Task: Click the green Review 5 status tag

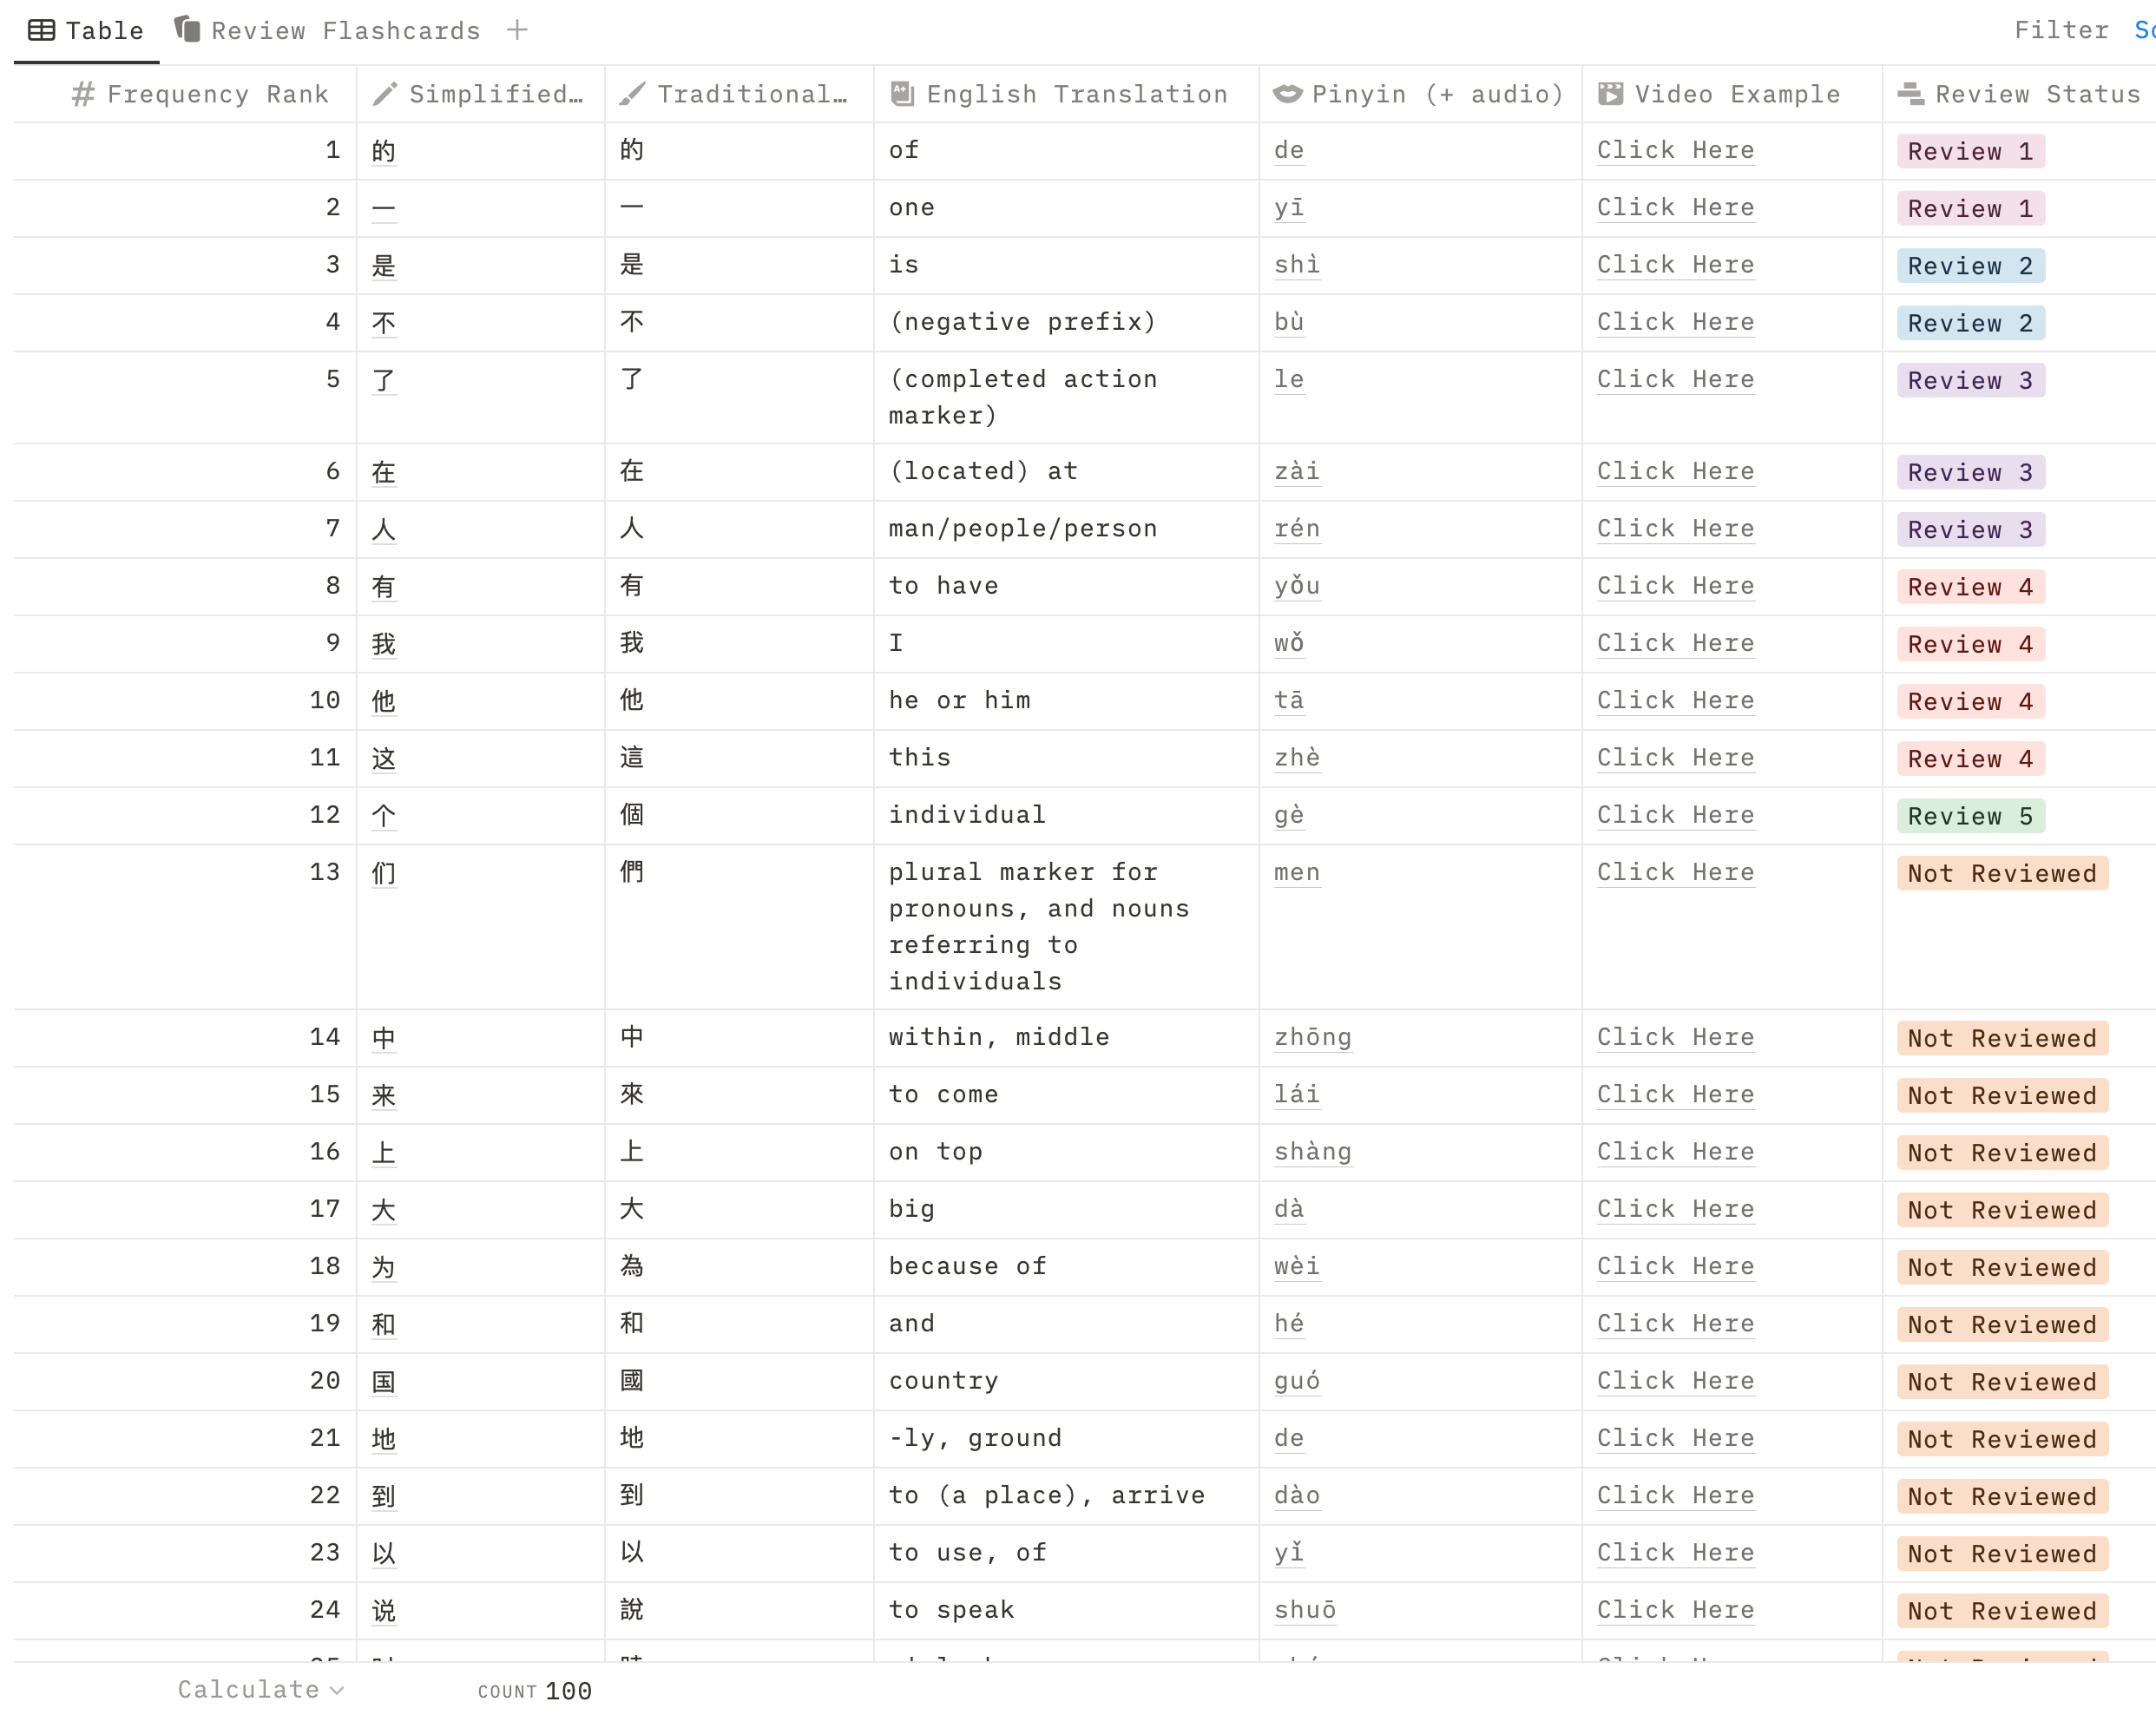Action: pos(1969,816)
